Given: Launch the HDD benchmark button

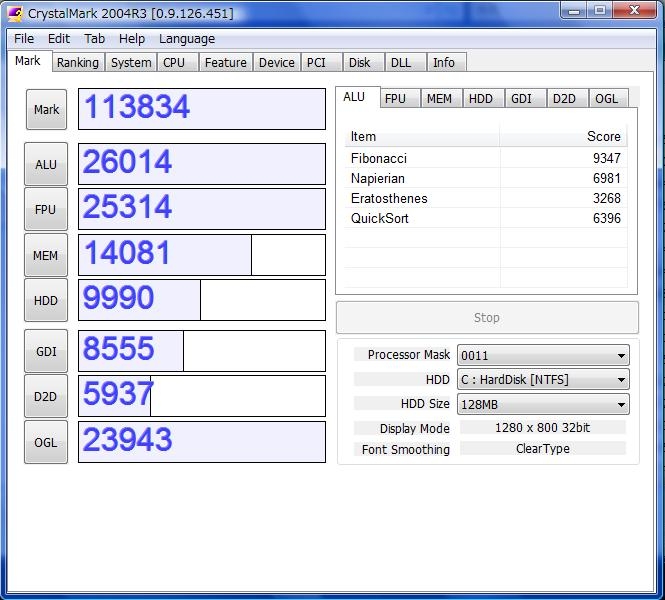Looking at the screenshot, I should [x=46, y=301].
